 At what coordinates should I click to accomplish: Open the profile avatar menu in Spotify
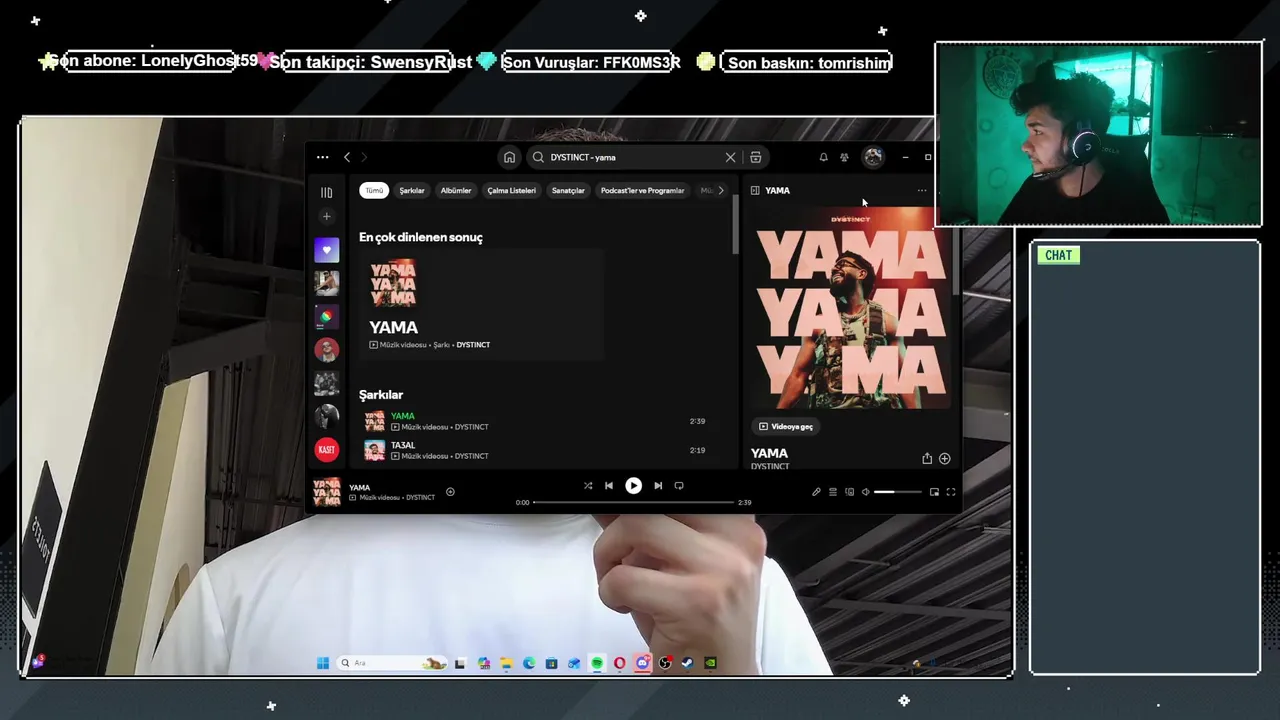[x=873, y=157]
